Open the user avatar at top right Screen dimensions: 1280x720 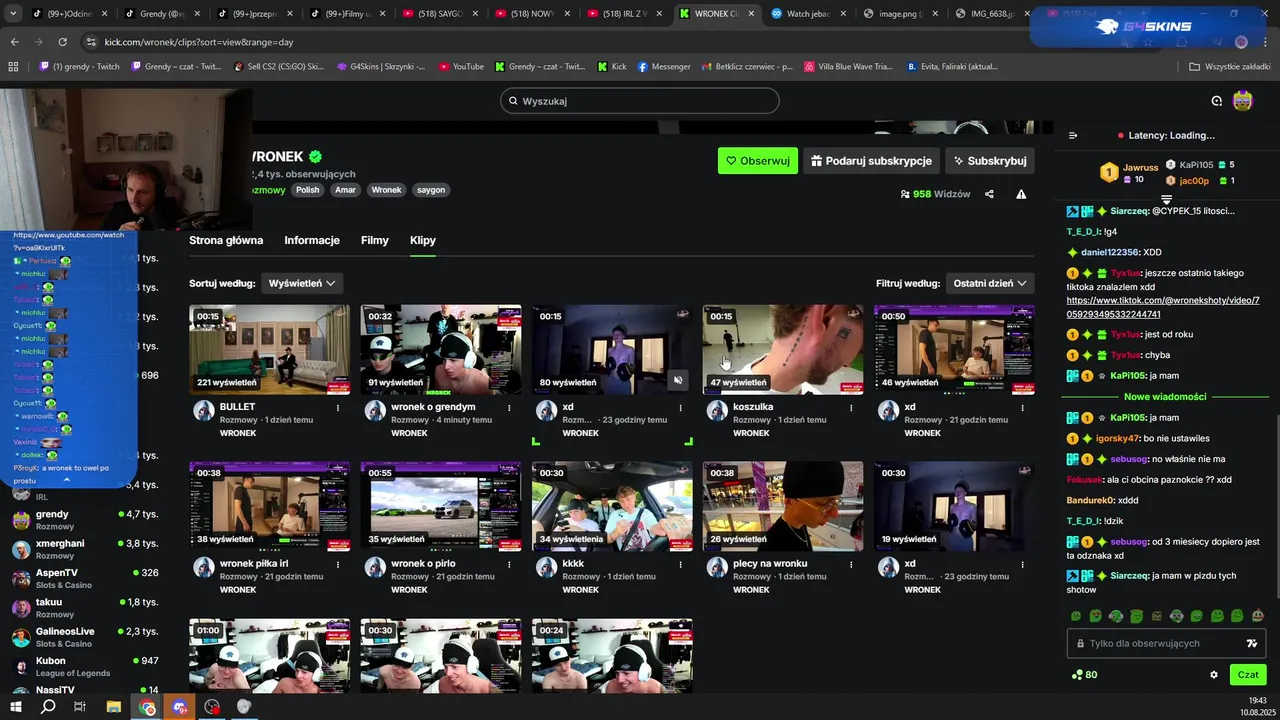[1243, 101]
